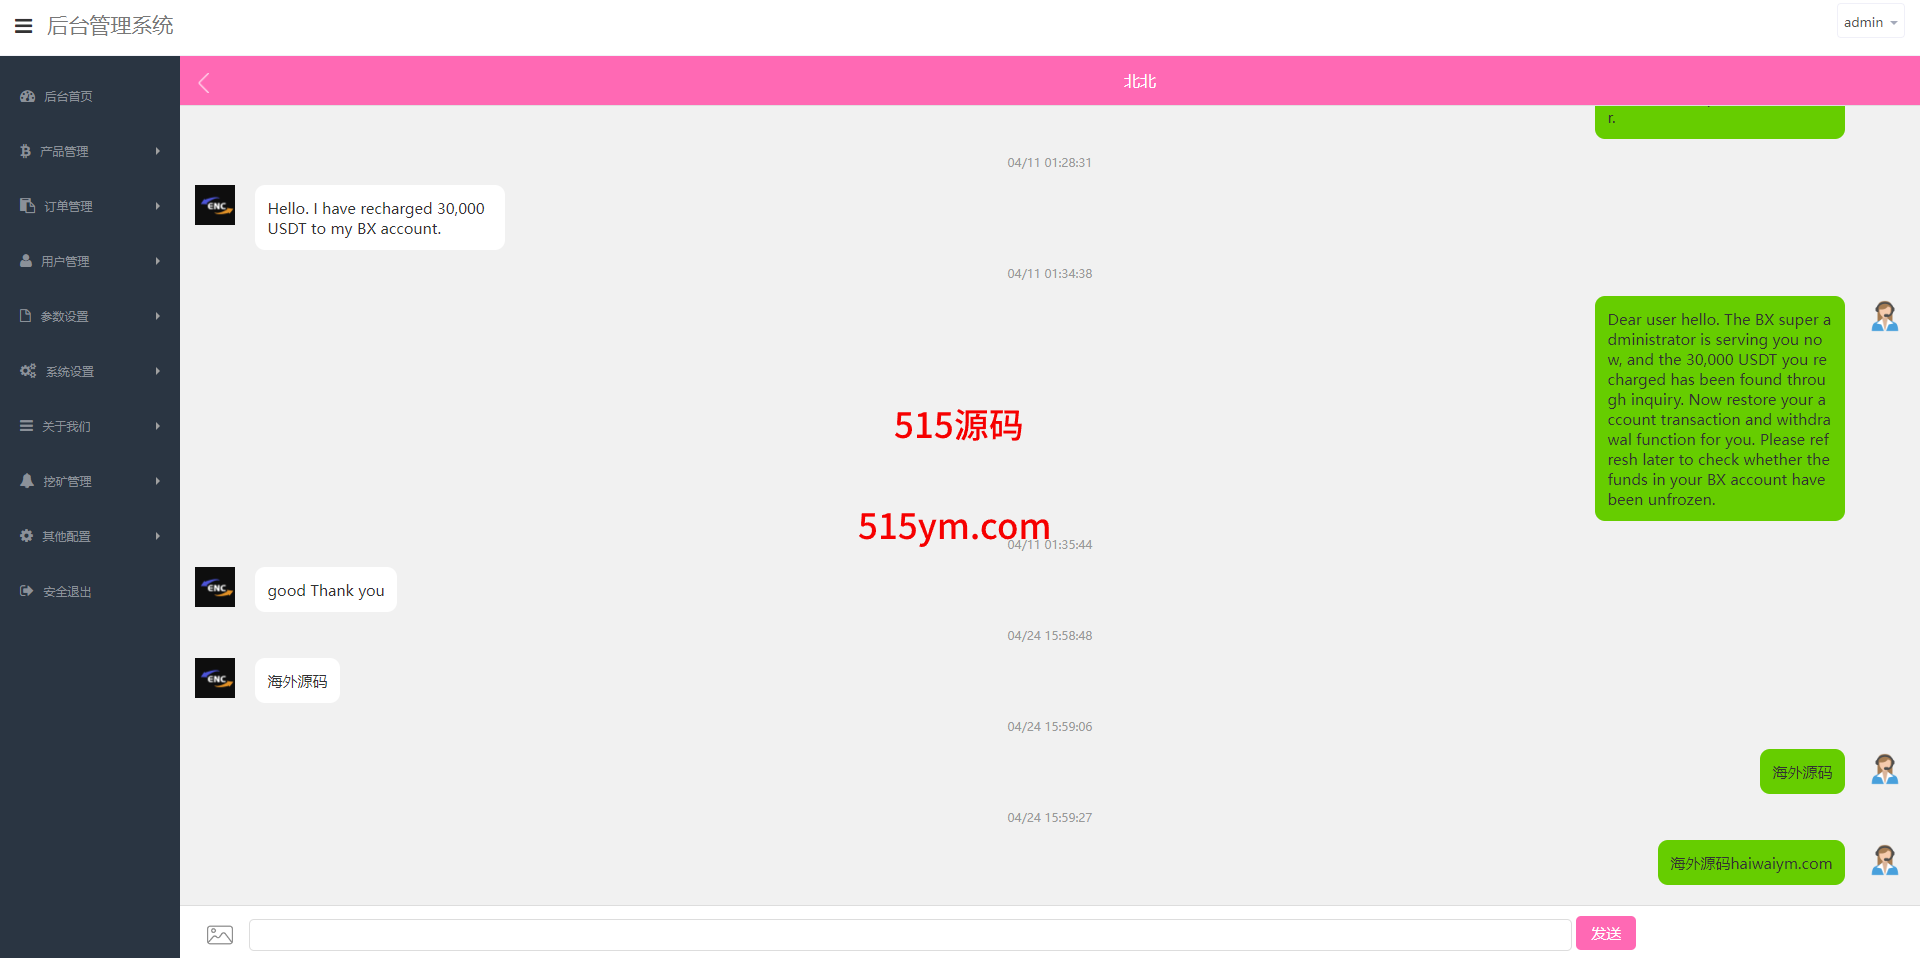
Task: Focus the chat message input field
Action: click(909, 934)
